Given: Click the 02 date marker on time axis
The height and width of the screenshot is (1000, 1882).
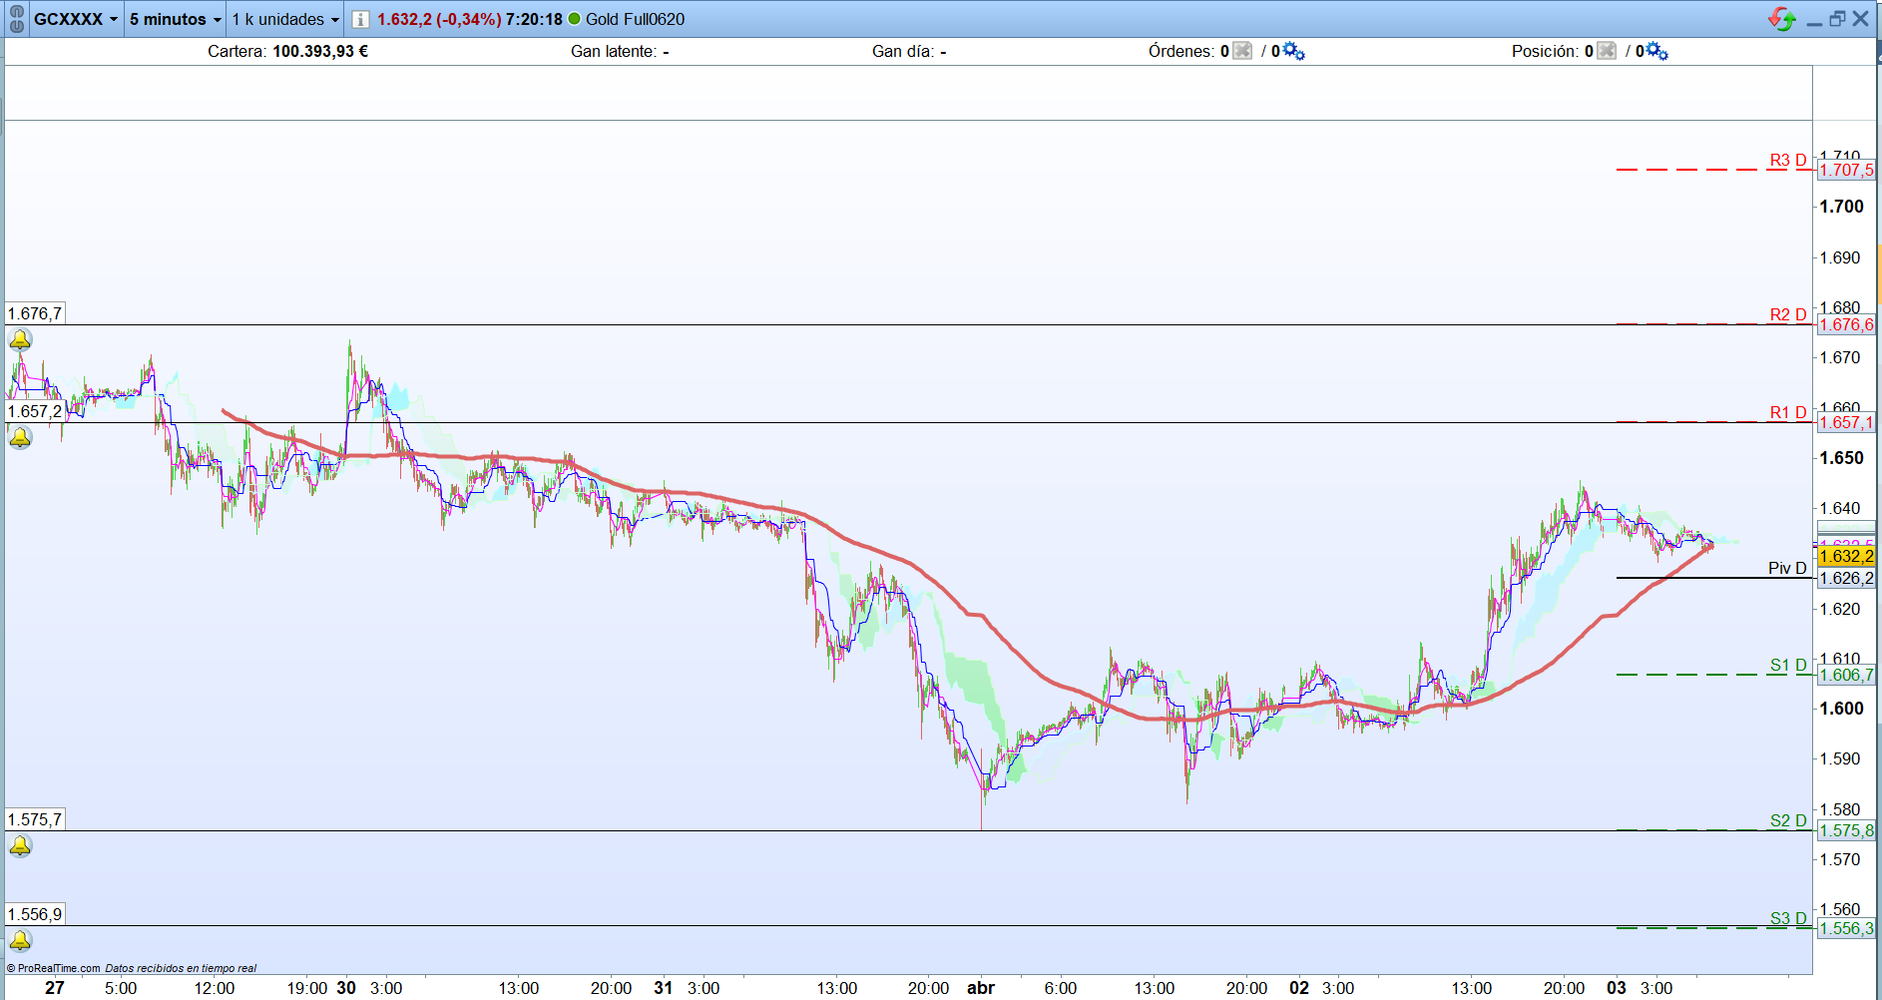Looking at the screenshot, I should click(x=1299, y=988).
